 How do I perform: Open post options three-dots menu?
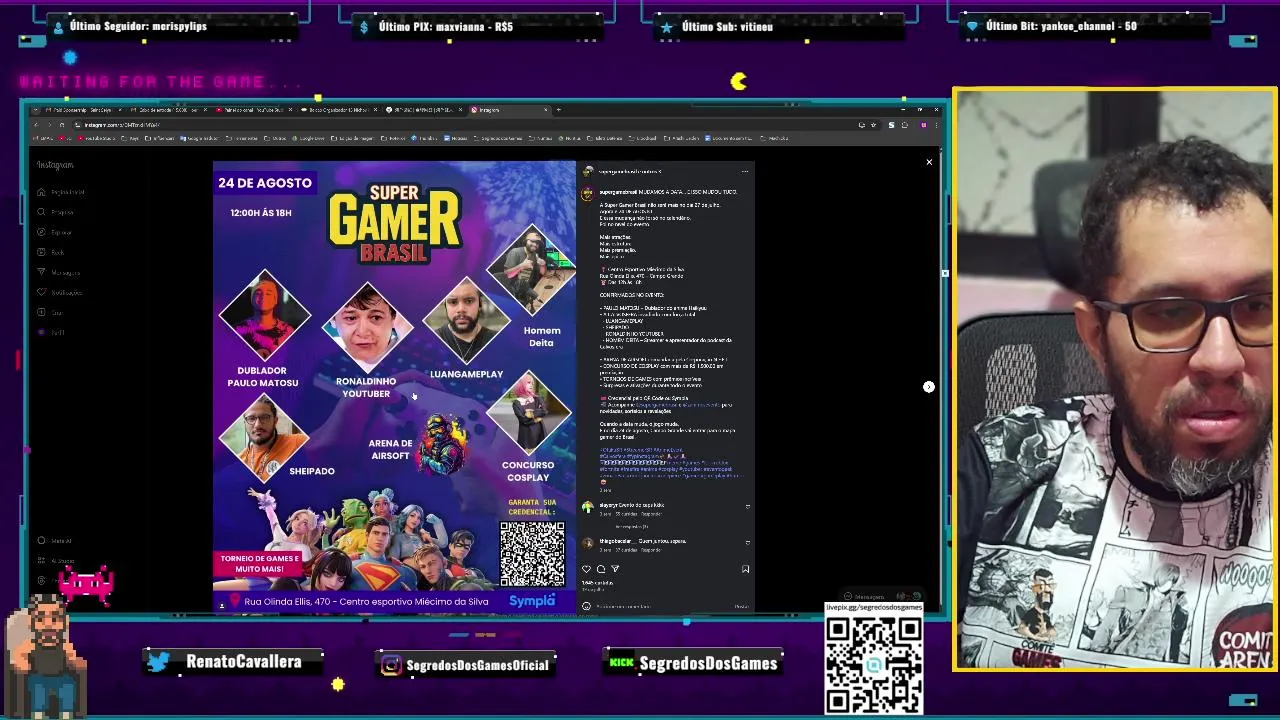(x=744, y=172)
